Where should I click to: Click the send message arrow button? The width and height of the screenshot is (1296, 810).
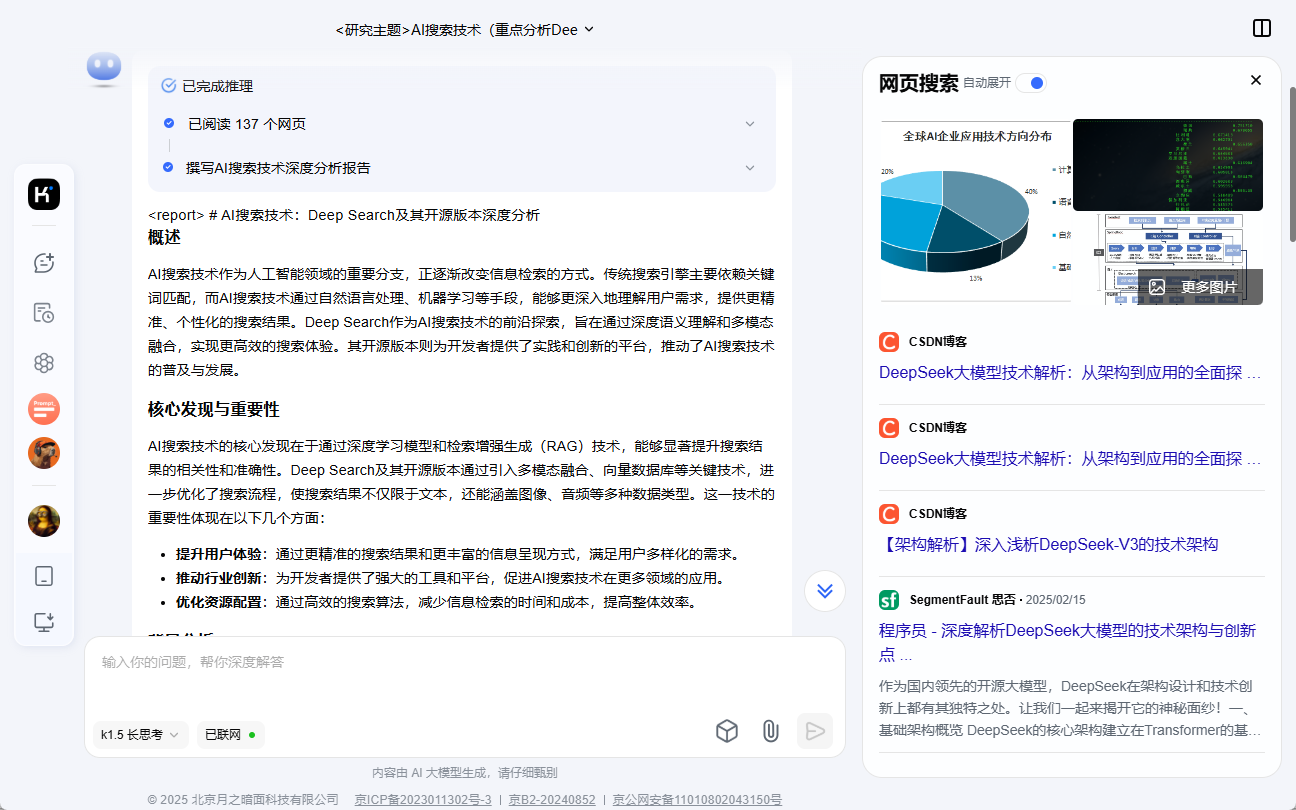pos(815,731)
